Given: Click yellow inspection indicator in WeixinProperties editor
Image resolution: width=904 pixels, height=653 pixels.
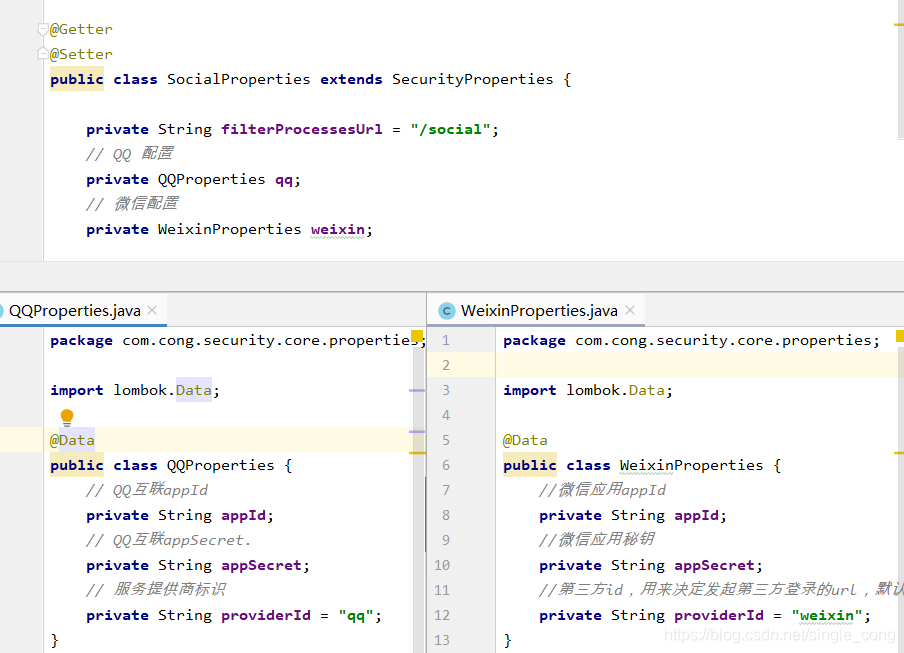Looking at the screenshot, I should pyautogui.click(x=900, y=337).
